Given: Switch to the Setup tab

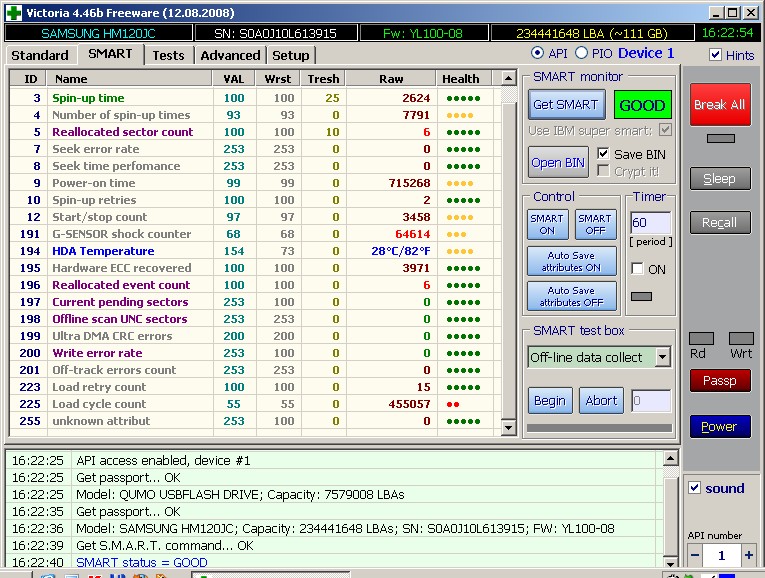Looking at the screenshot, I should (291, 55).
